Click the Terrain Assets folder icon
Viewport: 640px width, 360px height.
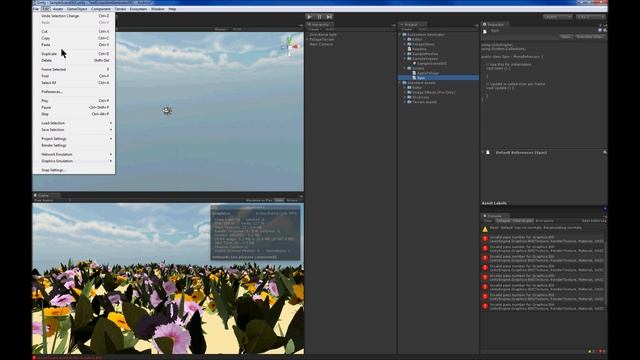[x=409, y=102]
